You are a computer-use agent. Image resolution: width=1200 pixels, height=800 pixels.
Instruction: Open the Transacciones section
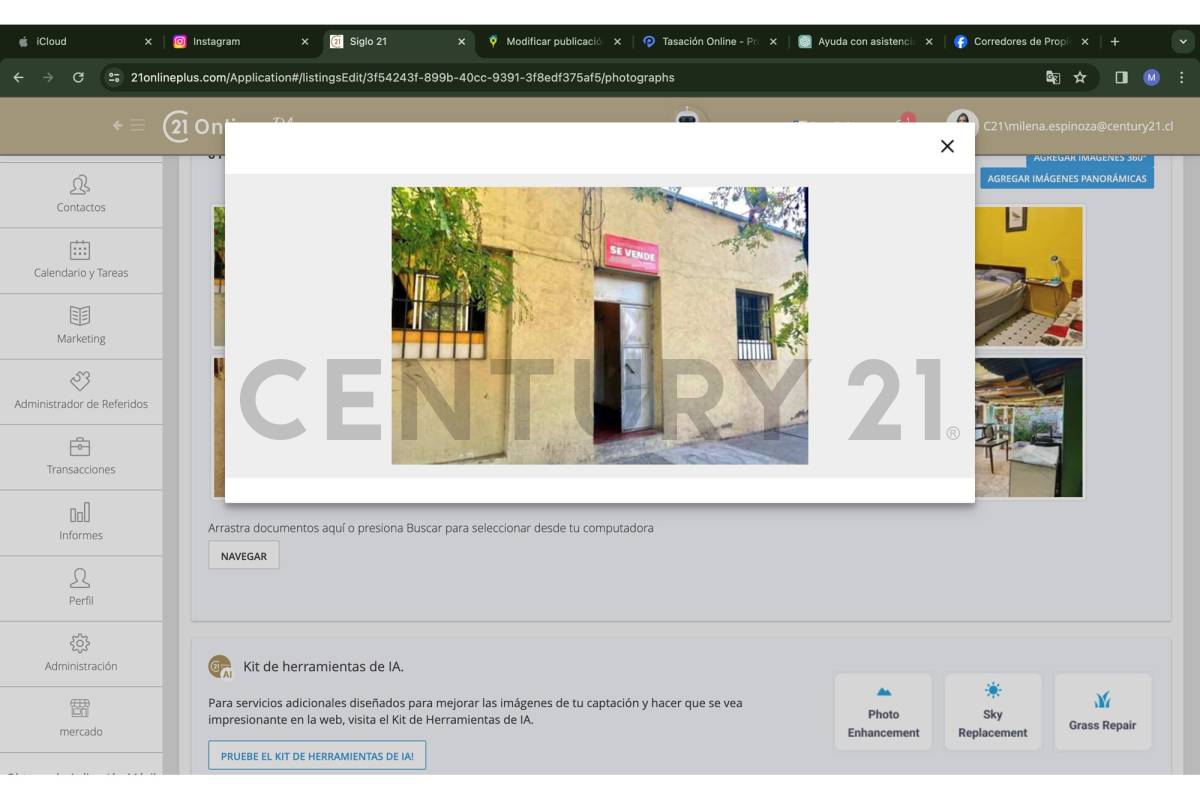click(x=81, y=457)
